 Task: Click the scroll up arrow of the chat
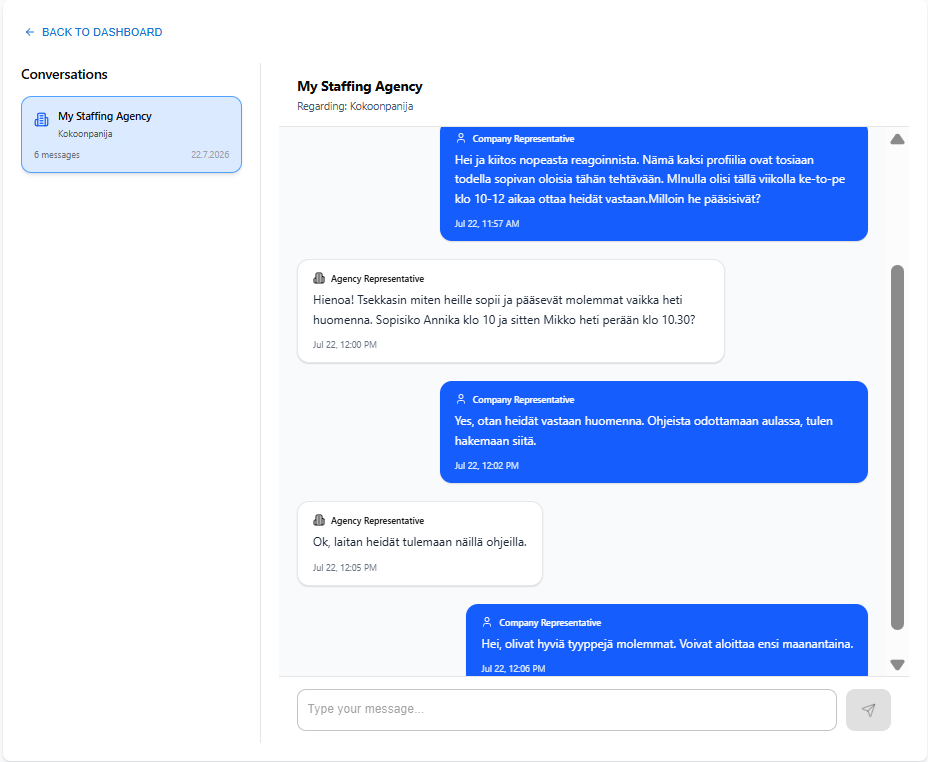point(897,139)
